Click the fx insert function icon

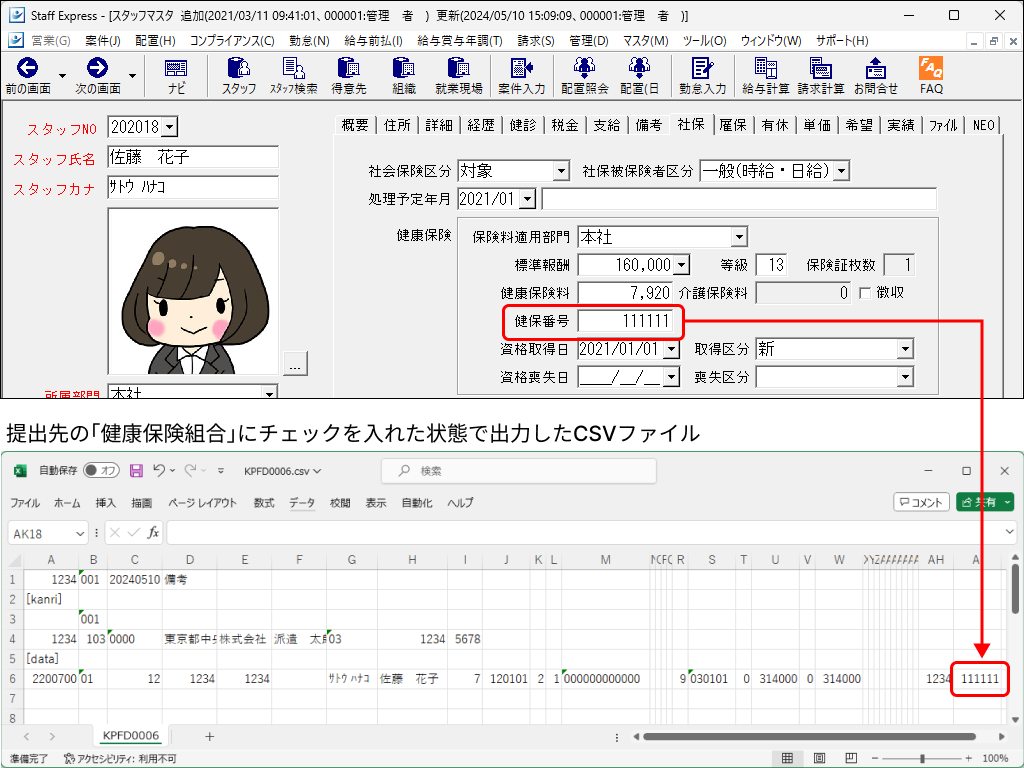pyautogui.click(x=153, y=533)
